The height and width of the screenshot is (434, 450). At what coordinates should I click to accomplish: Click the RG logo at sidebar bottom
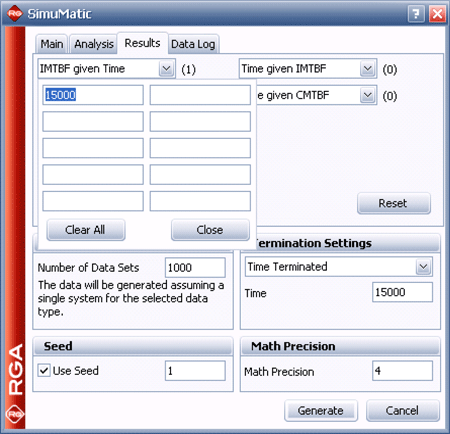pyautogui.click(x=15, y=414)
